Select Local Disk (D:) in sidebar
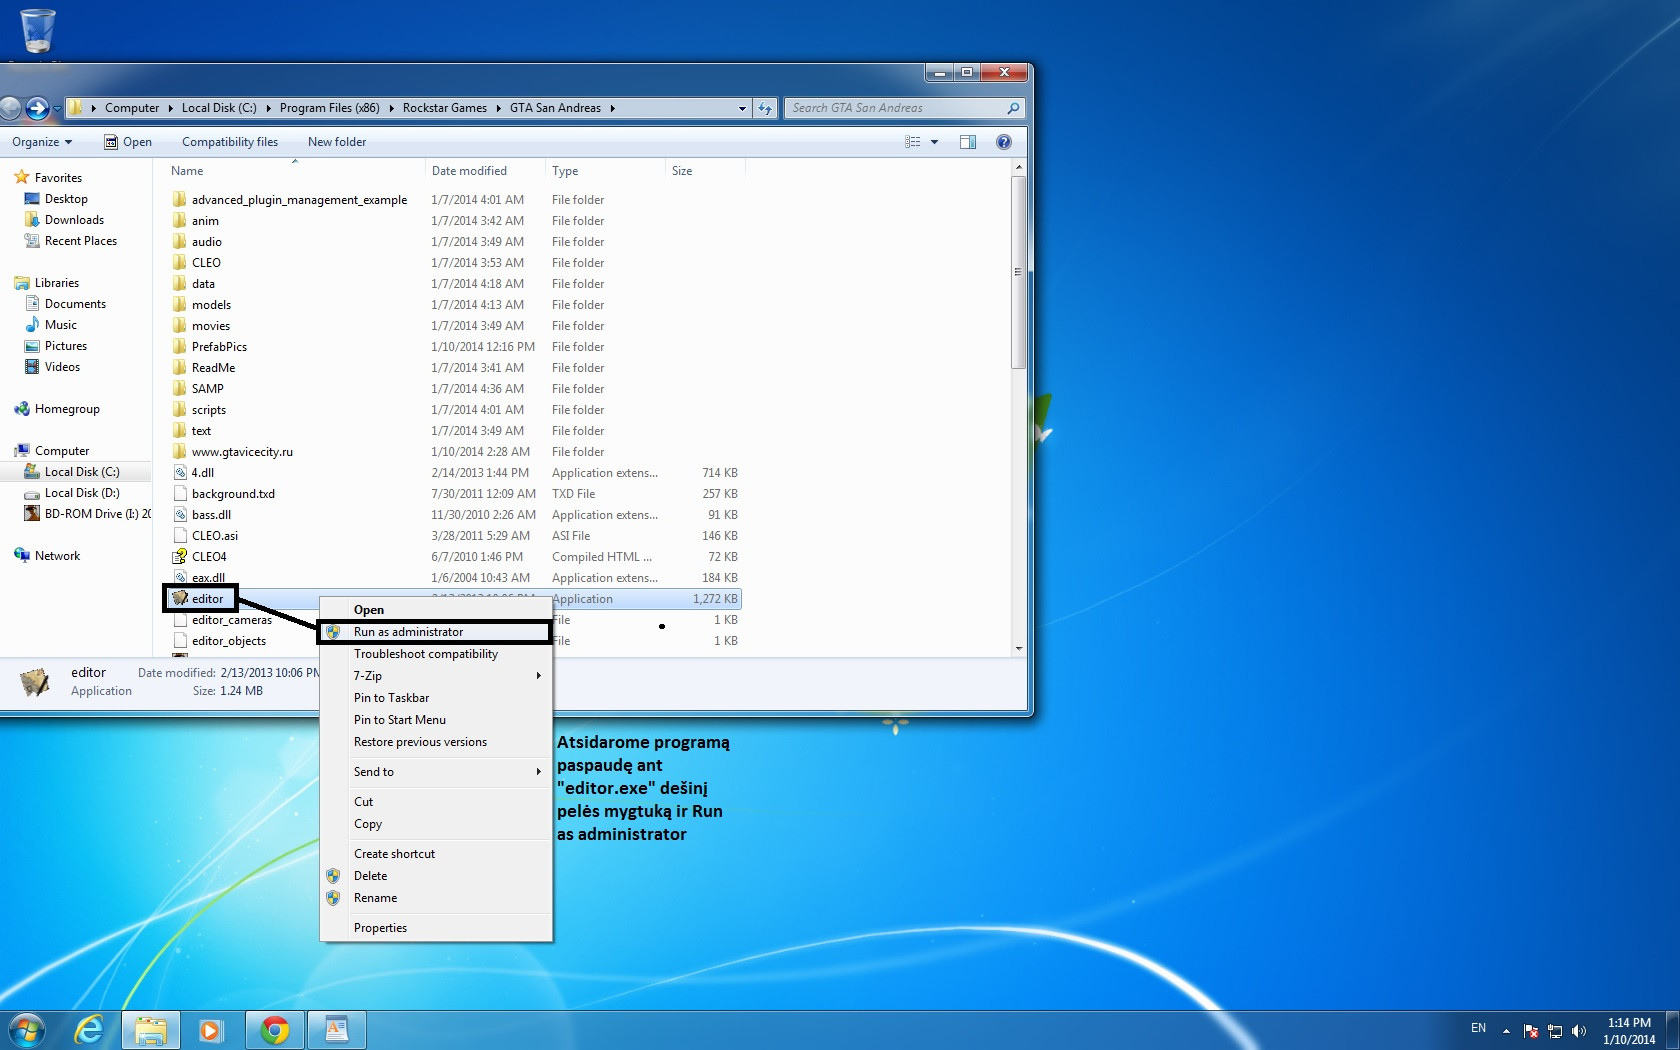 pyautogui.click(x=82, y=493)
